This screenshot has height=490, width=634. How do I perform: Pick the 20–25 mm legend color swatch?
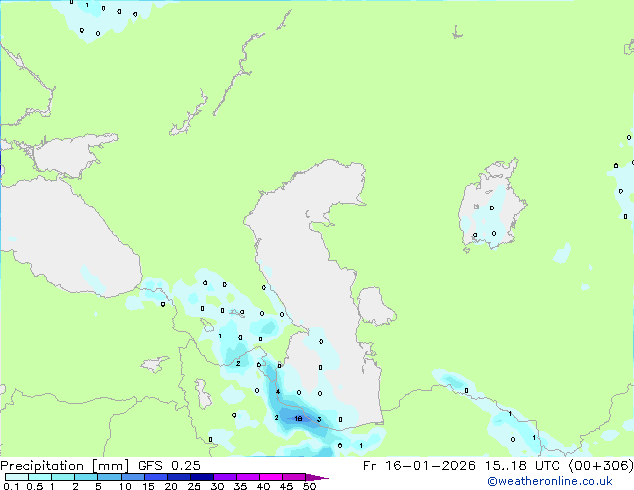pyautogui.click(x=179, y=477)
